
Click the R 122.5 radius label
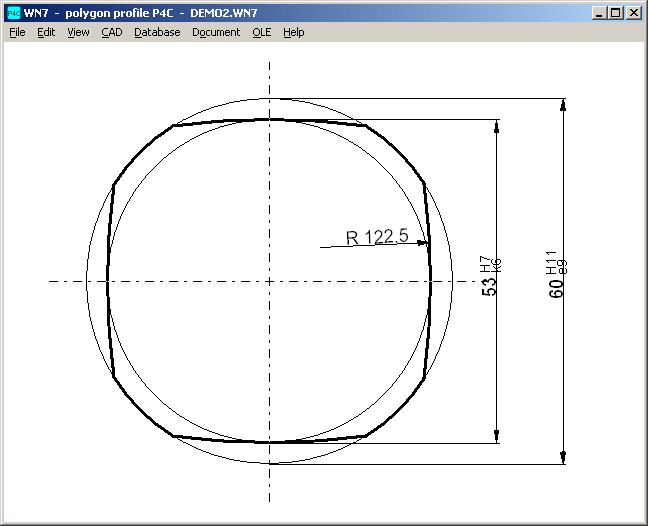(x=377, y=237)
